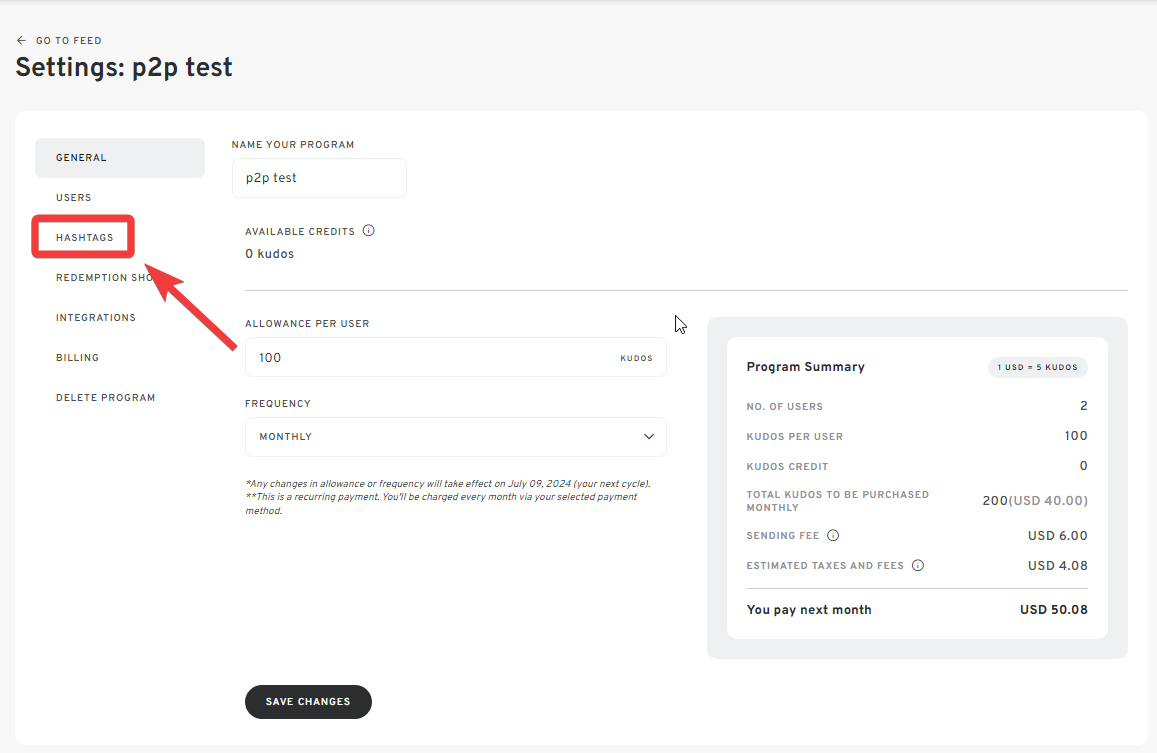Image resolution: width=1157 pixels, height=753 pixels.
Task: Click the Estimated Taxes and Fees info icon
Action: coord(917,565)
